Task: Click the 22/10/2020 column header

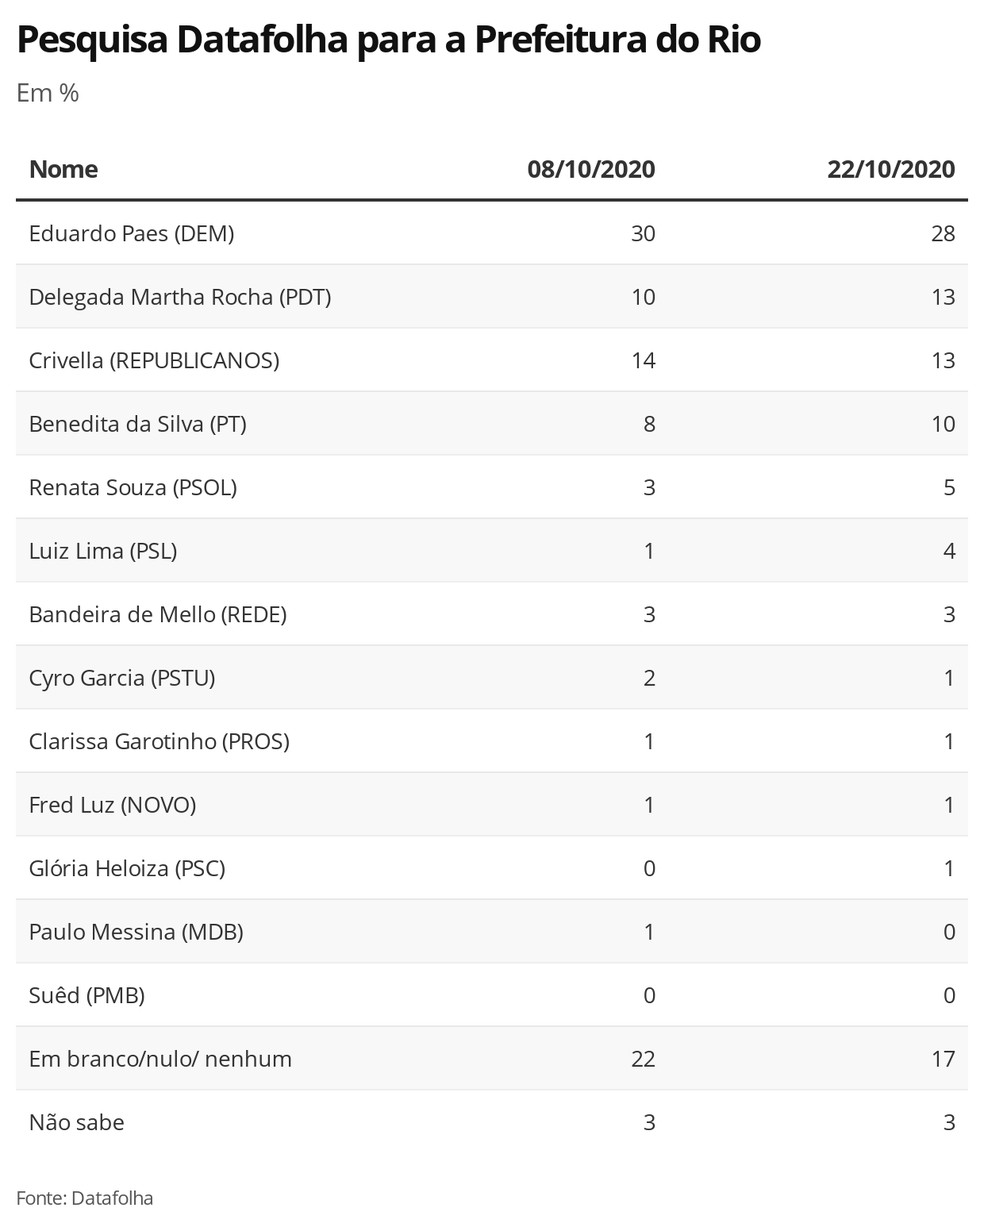Action: tap(891, 169)
